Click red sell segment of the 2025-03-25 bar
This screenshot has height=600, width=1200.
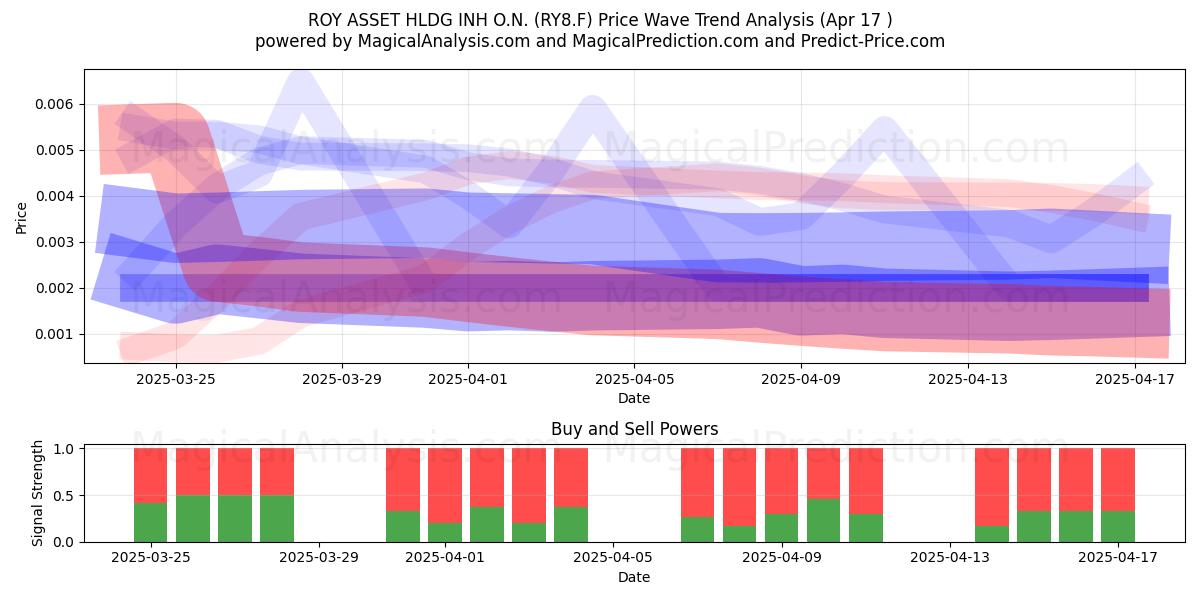(150, 476)
